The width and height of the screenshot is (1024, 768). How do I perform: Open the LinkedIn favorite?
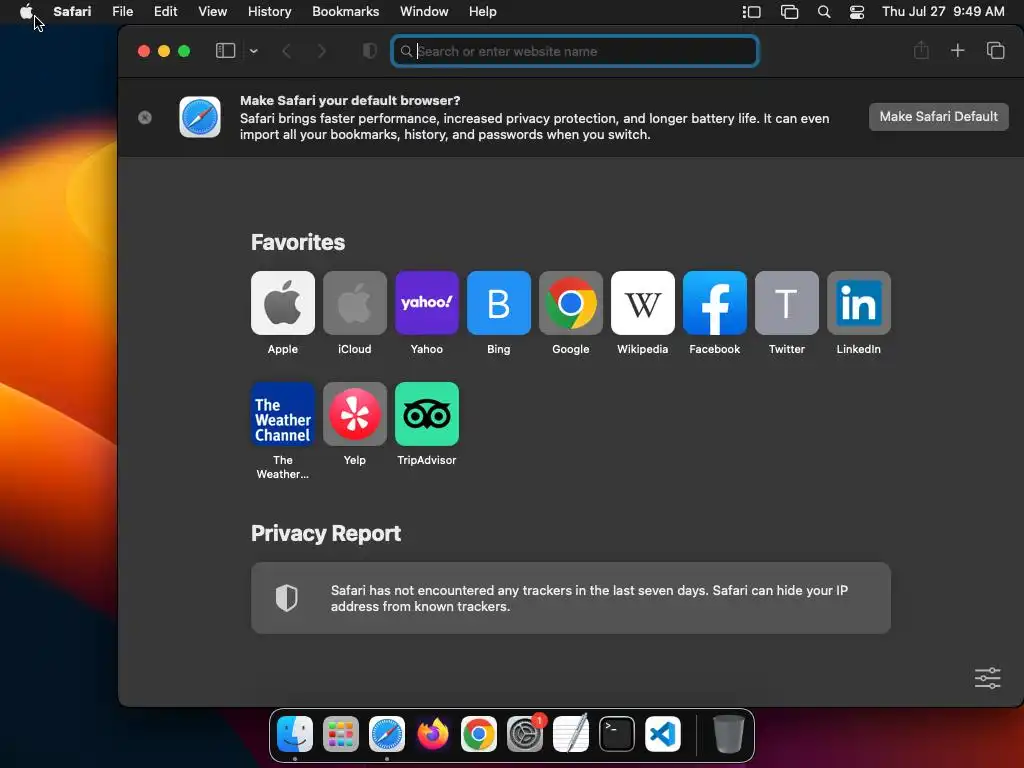click(859, 303)
